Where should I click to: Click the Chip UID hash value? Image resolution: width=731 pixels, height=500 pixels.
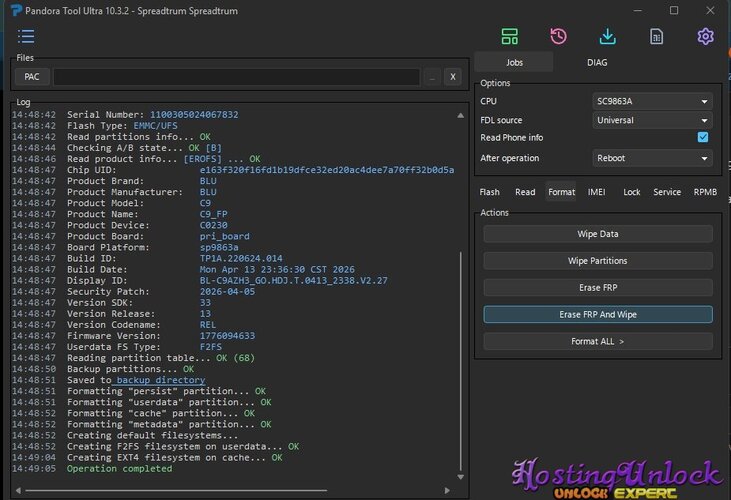click(327, 170)
